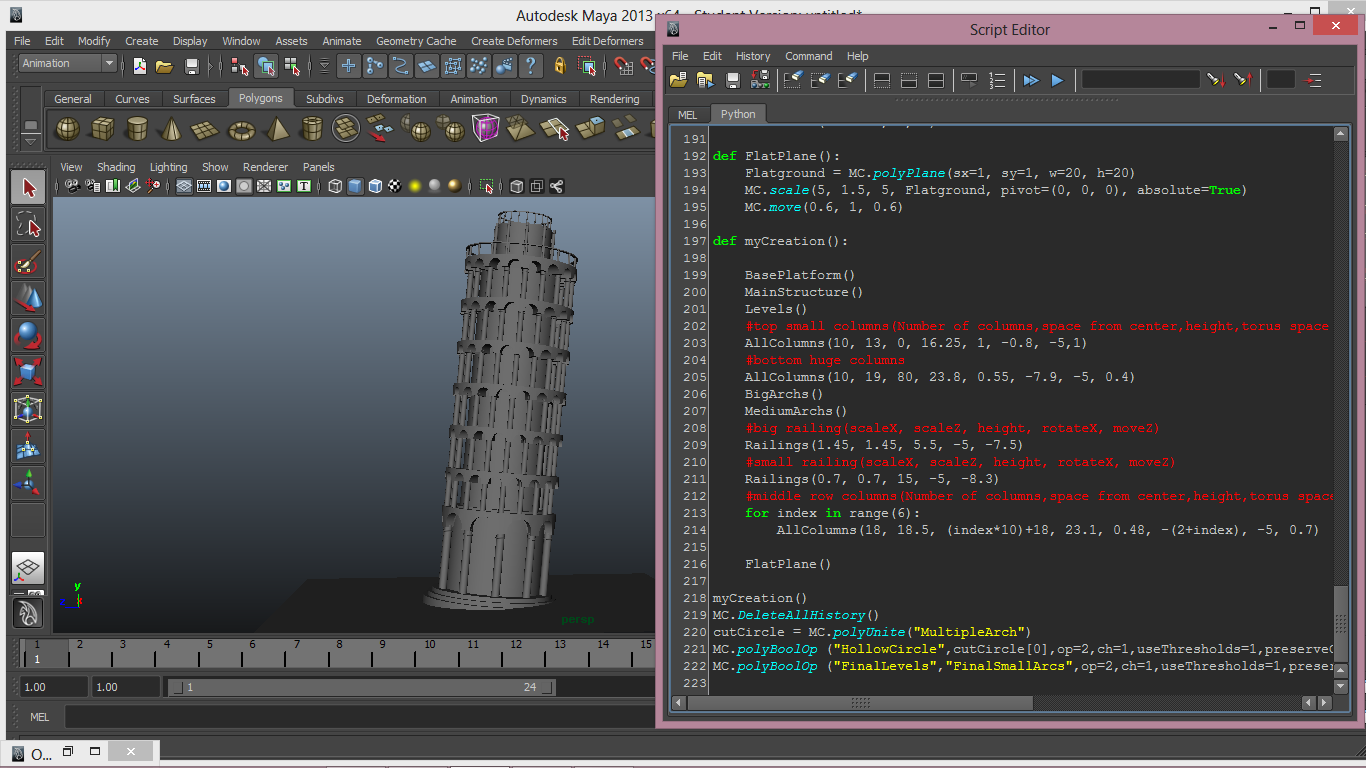Toggle textured display using the checker icon
This screenshot has width=1366, height=768.
click(395, 186)
